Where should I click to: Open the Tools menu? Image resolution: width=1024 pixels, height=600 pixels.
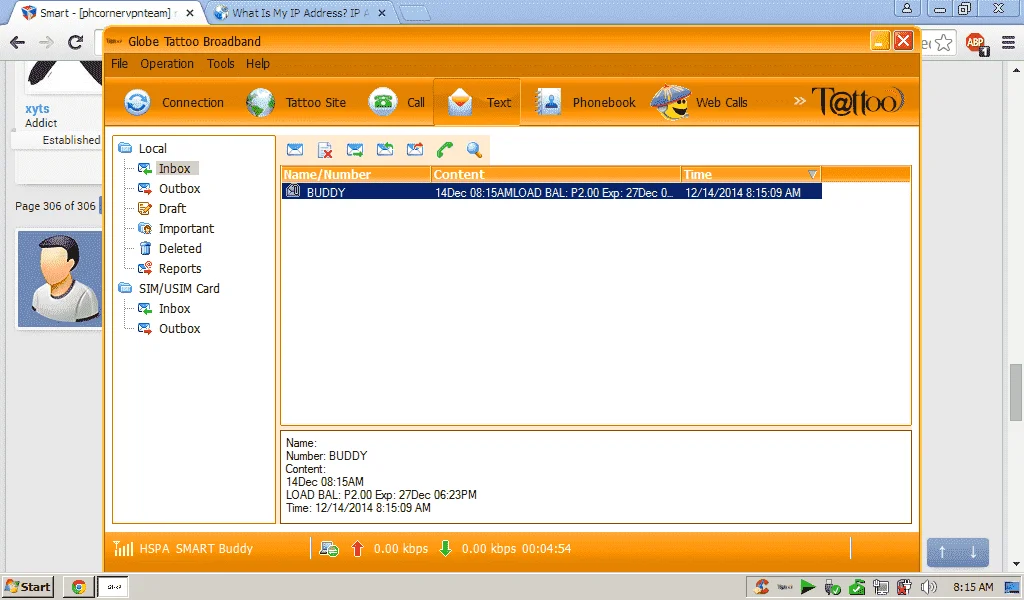coord(221,63)
